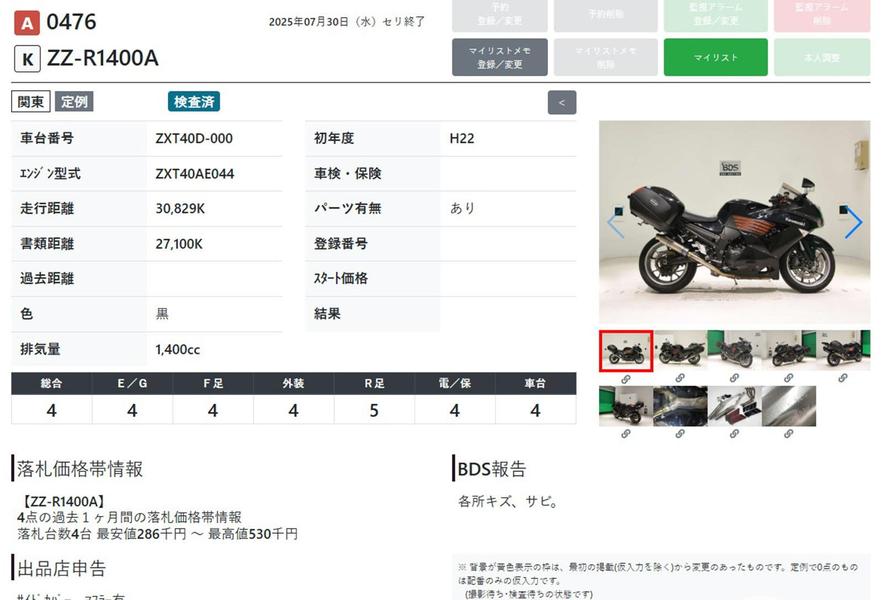The image size is (884, 600).
Task: Click the link icon under the third thumbnail
Action: [734, 378]
